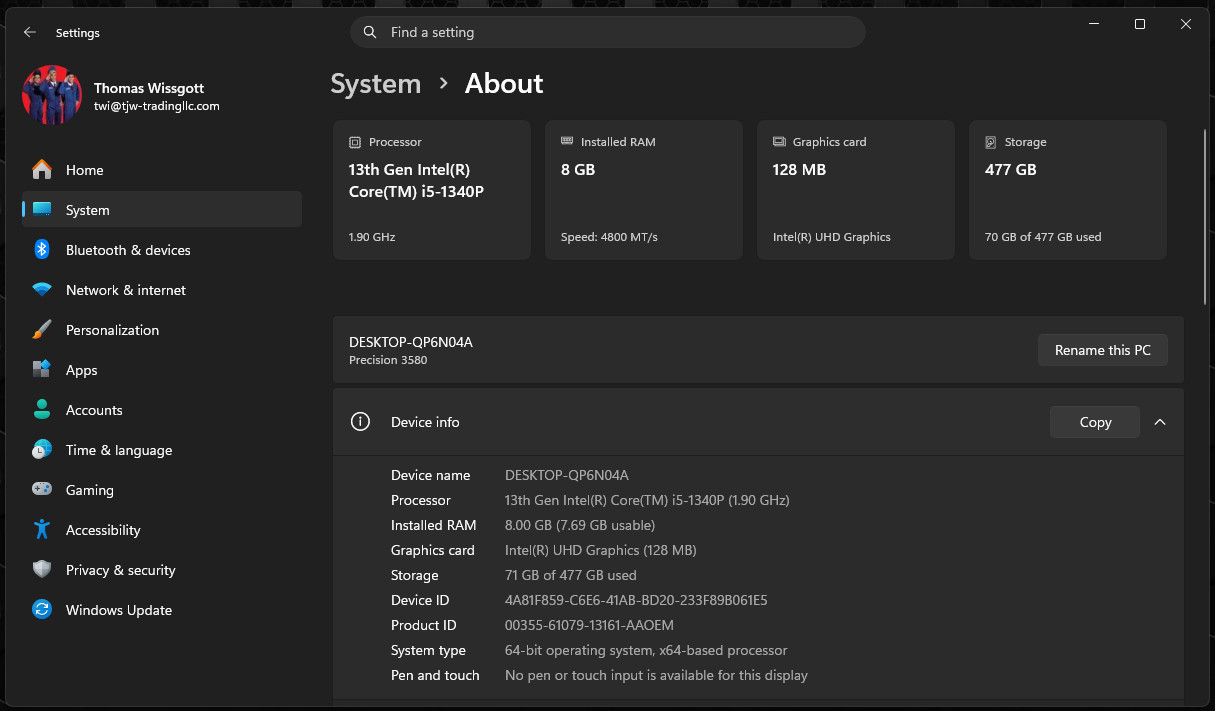Click the Storage drive icon on the card
The image size is (1215, 711).
991,142
